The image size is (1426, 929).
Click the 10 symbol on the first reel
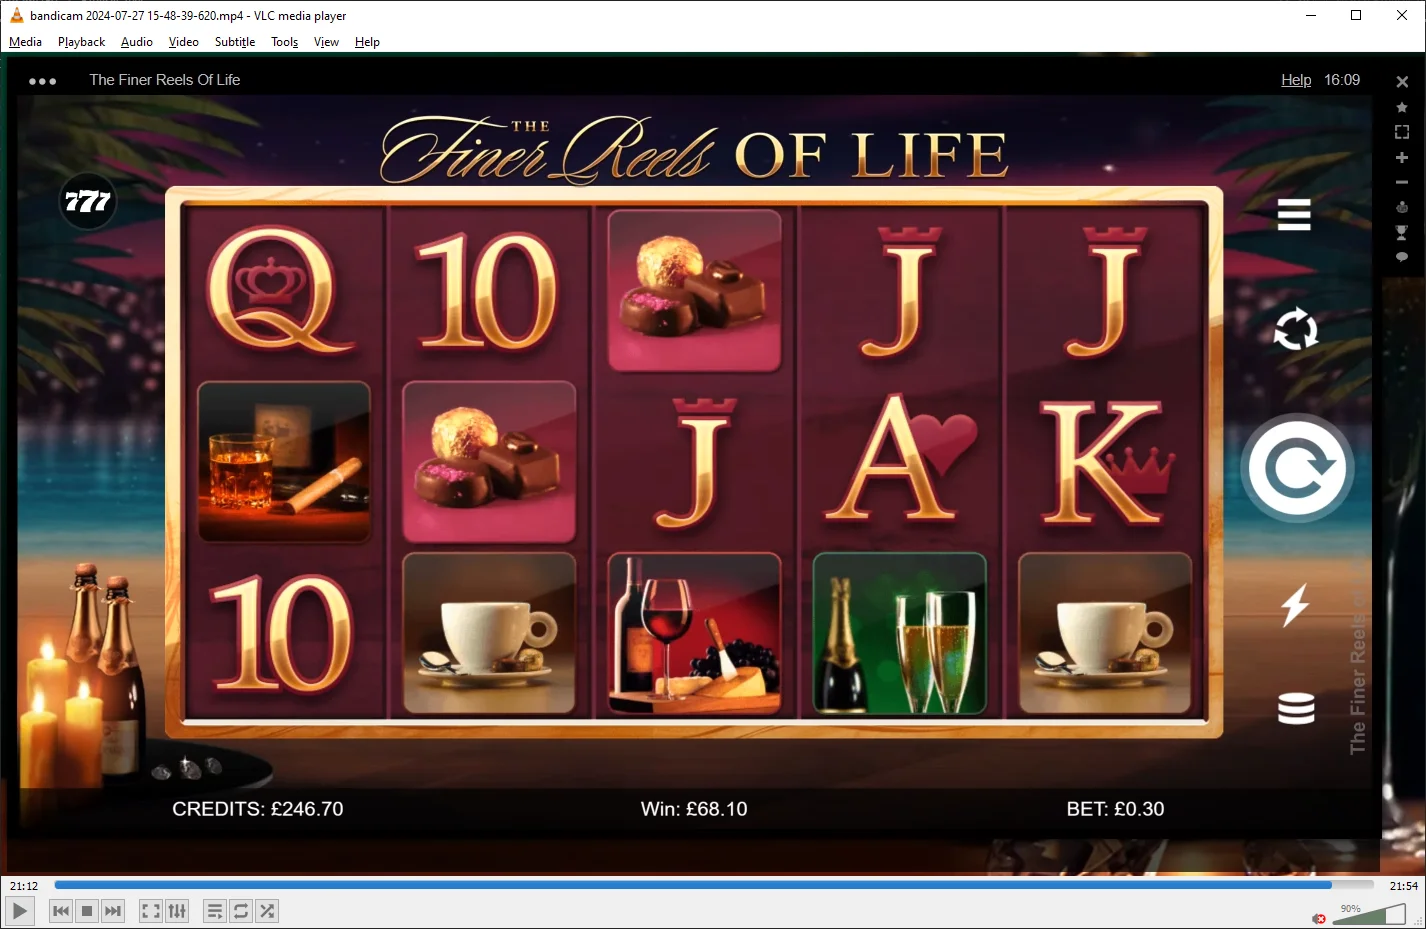pyautogui.click(x=281, y=634)
